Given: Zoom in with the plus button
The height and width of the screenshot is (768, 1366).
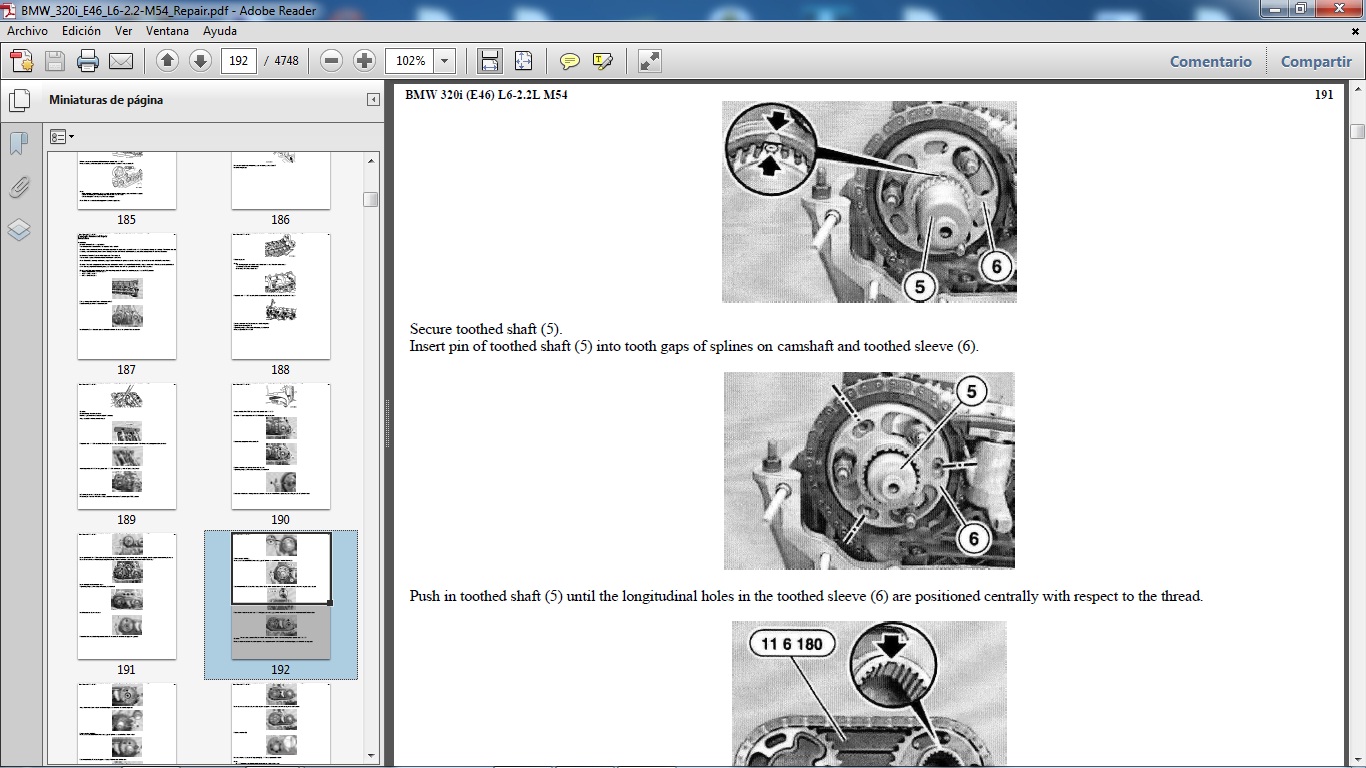Looking at the screenshot, I should tap(364, 61).
